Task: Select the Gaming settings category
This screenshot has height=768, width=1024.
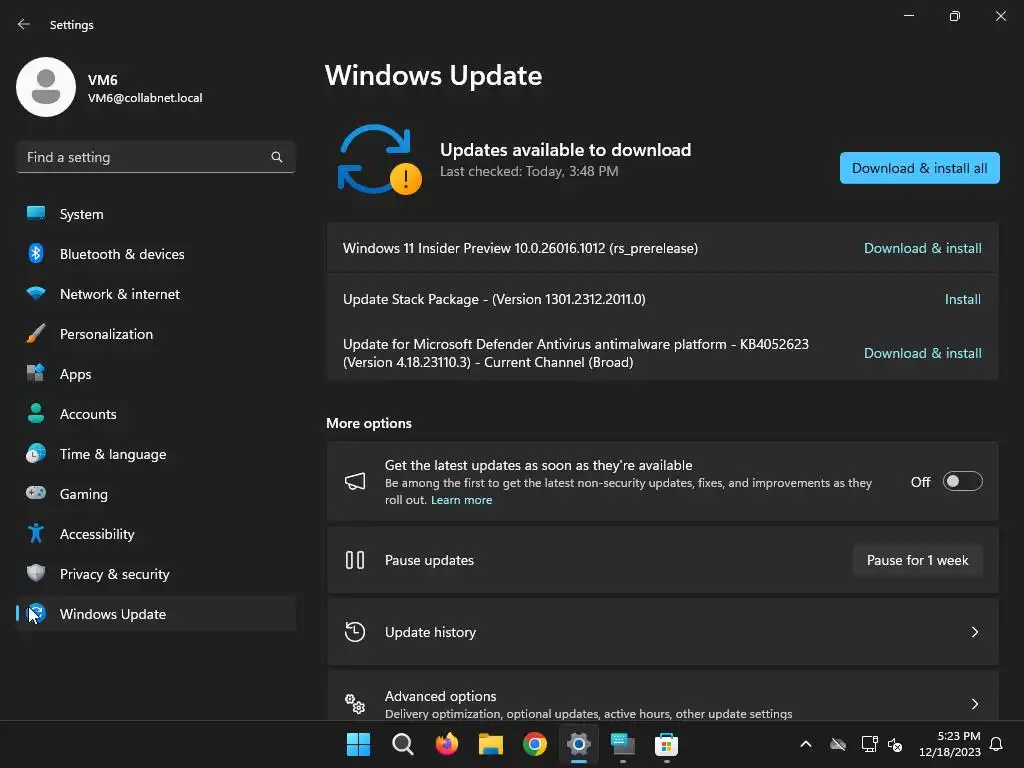Action: pyautogui.click(x=156, y=493)
